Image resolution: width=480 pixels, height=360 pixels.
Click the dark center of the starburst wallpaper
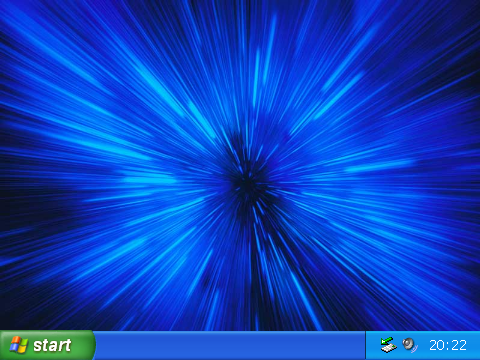click(247, 183)
